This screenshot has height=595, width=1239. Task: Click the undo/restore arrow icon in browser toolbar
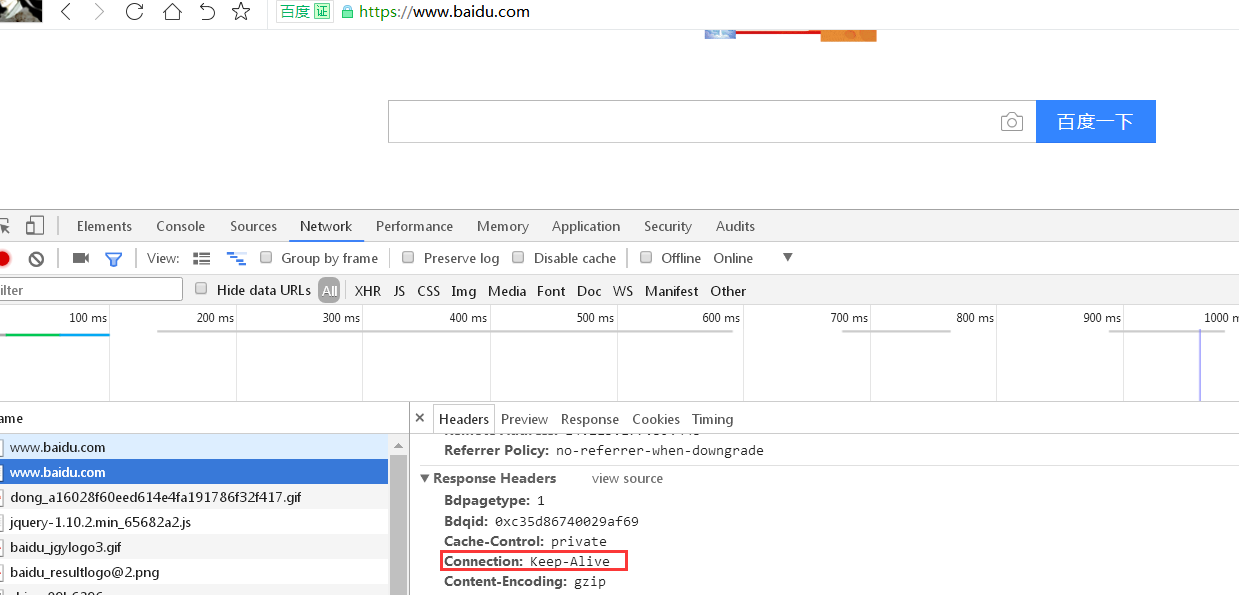point(207,12)
